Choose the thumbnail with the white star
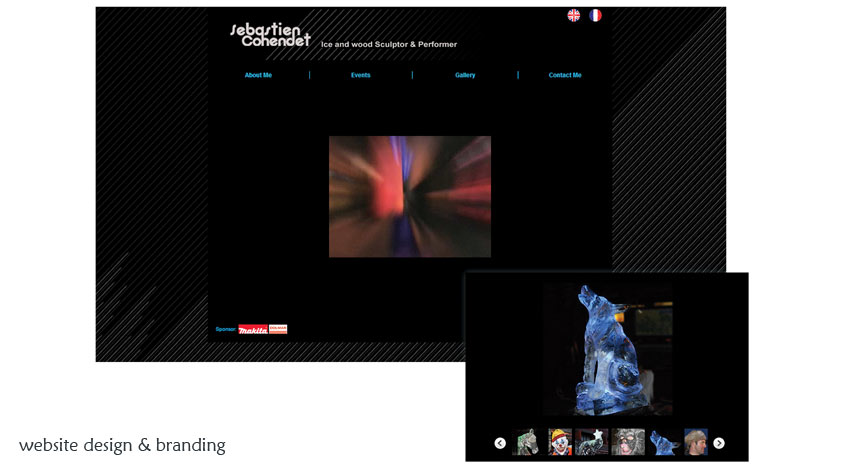 point(592,442)
